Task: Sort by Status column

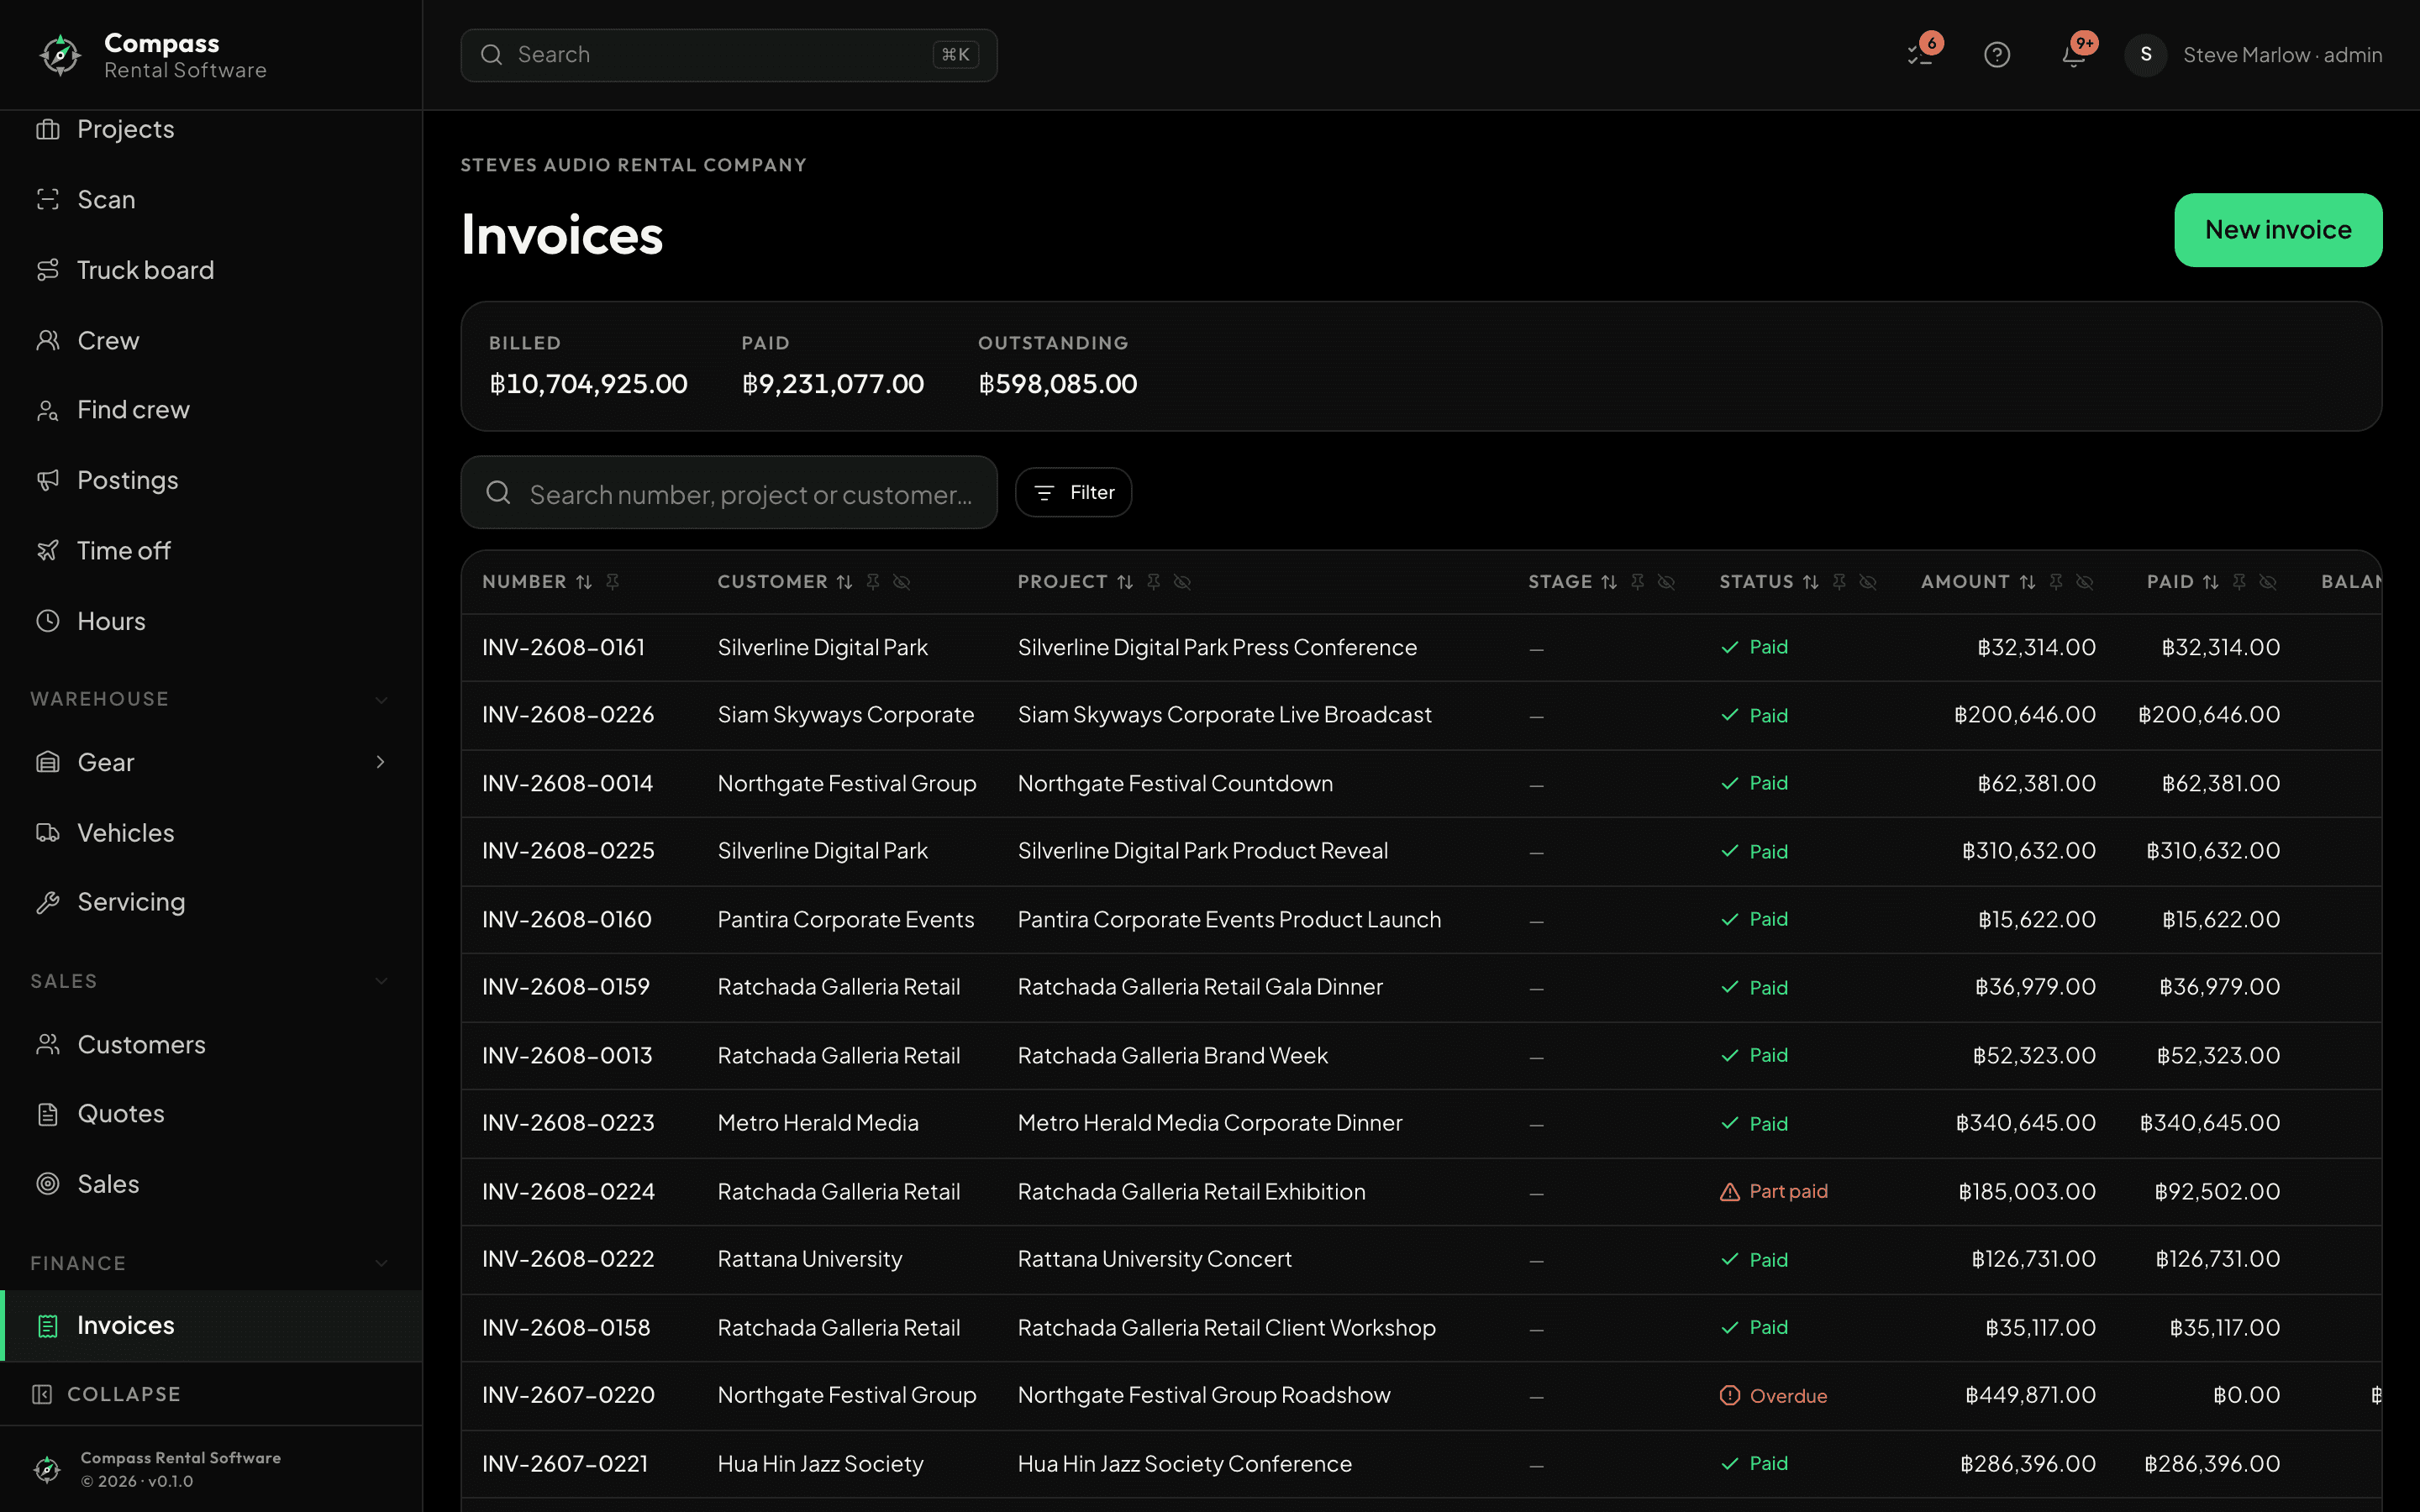Action: 1810,582
